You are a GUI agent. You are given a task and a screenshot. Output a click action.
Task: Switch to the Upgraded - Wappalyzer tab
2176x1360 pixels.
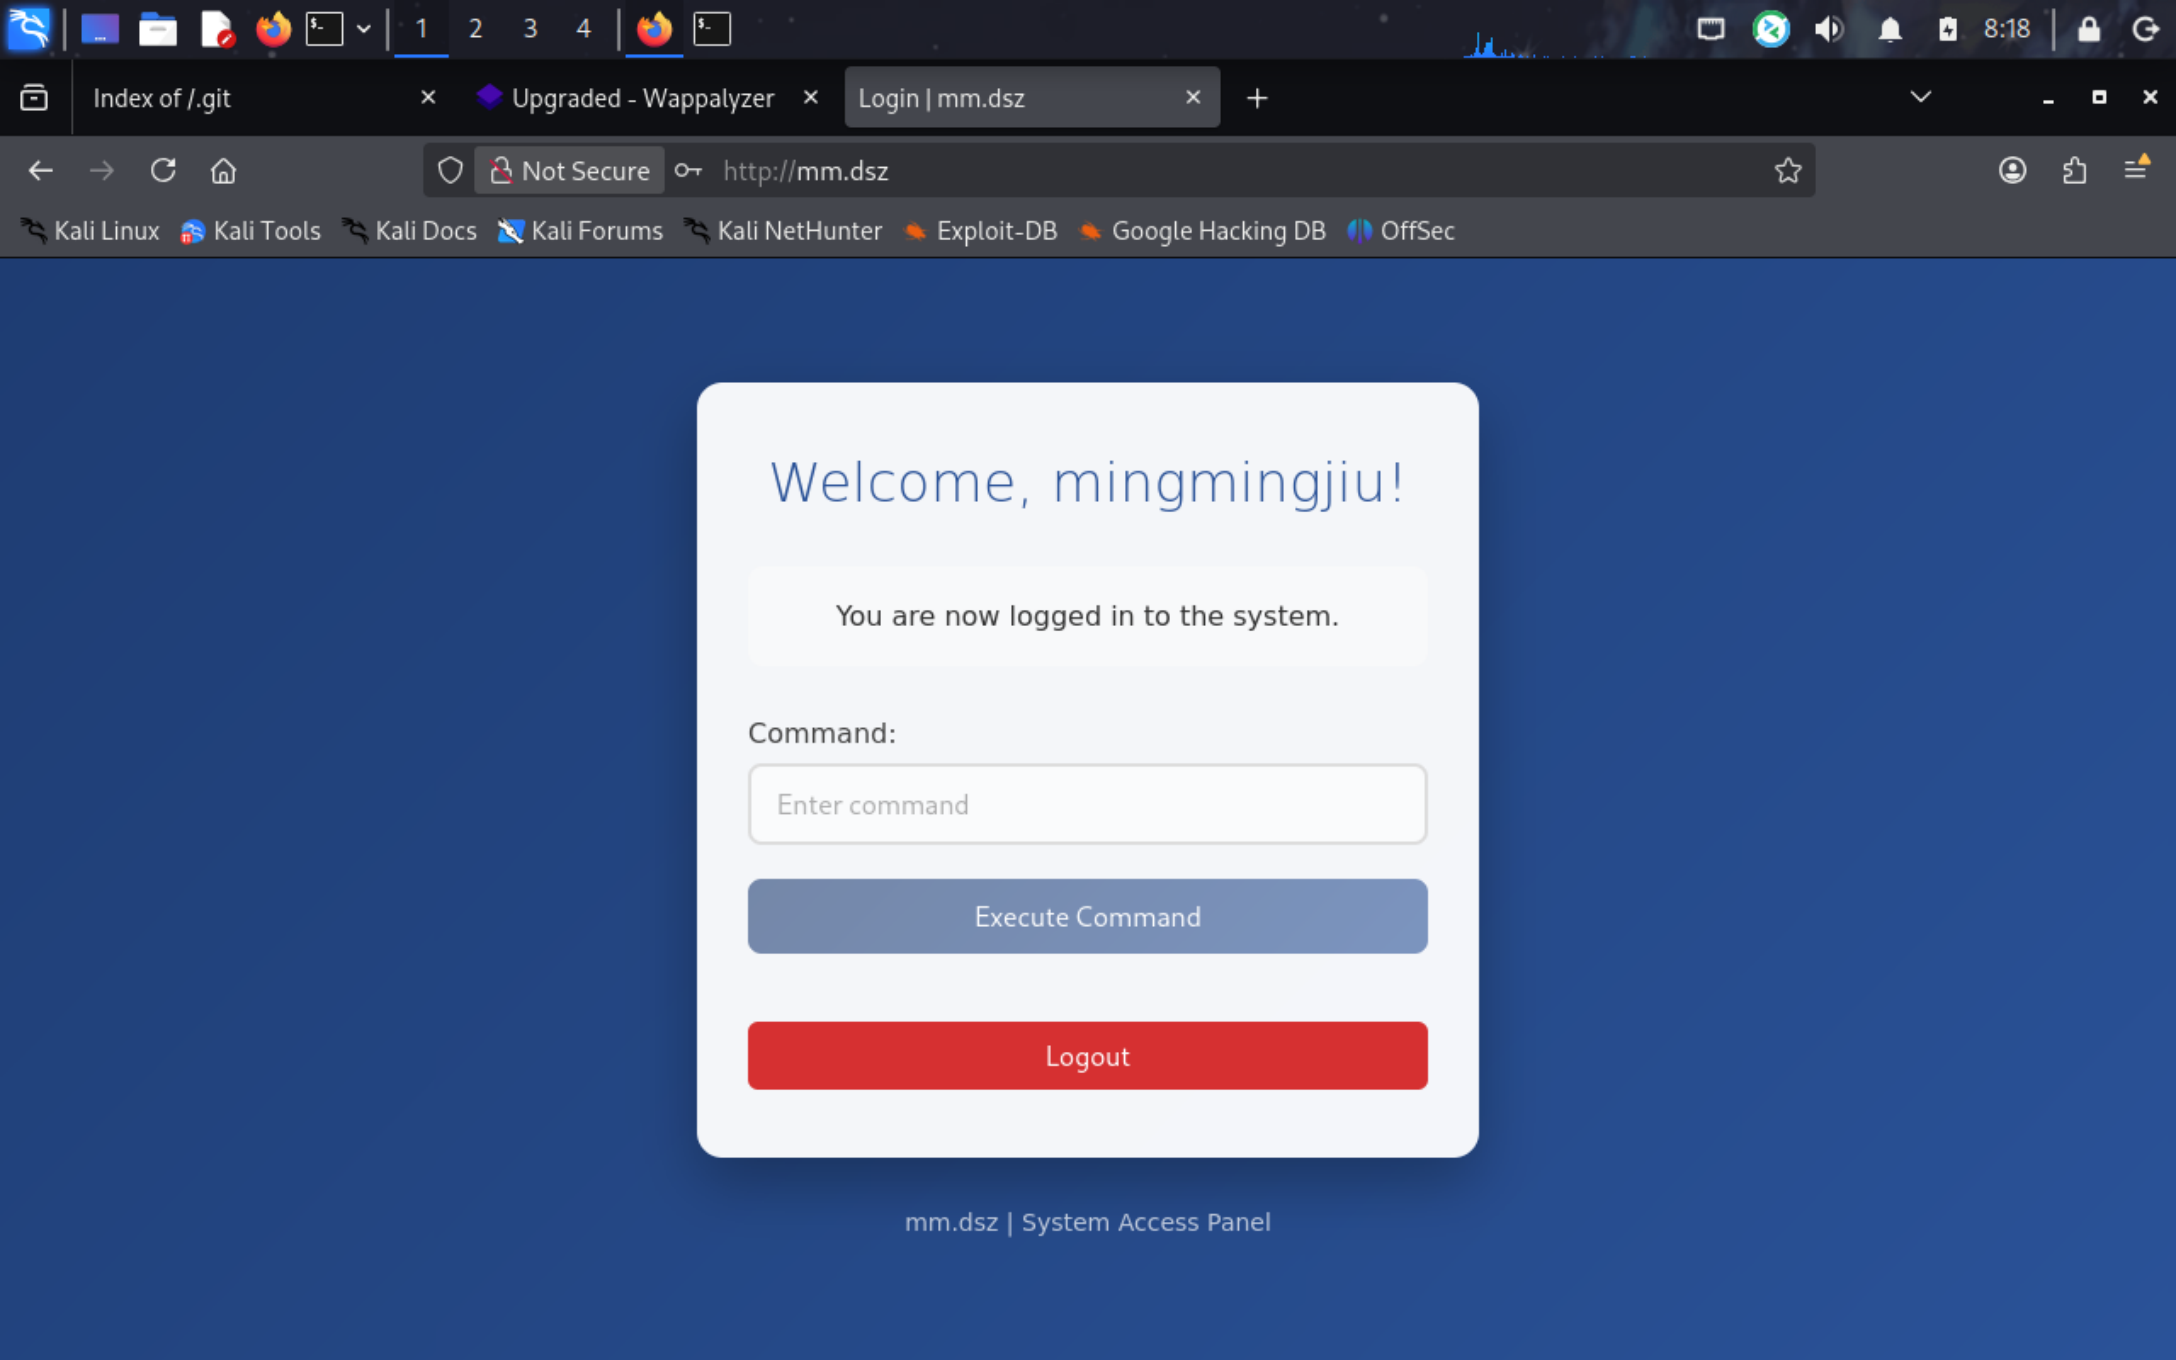640,98
